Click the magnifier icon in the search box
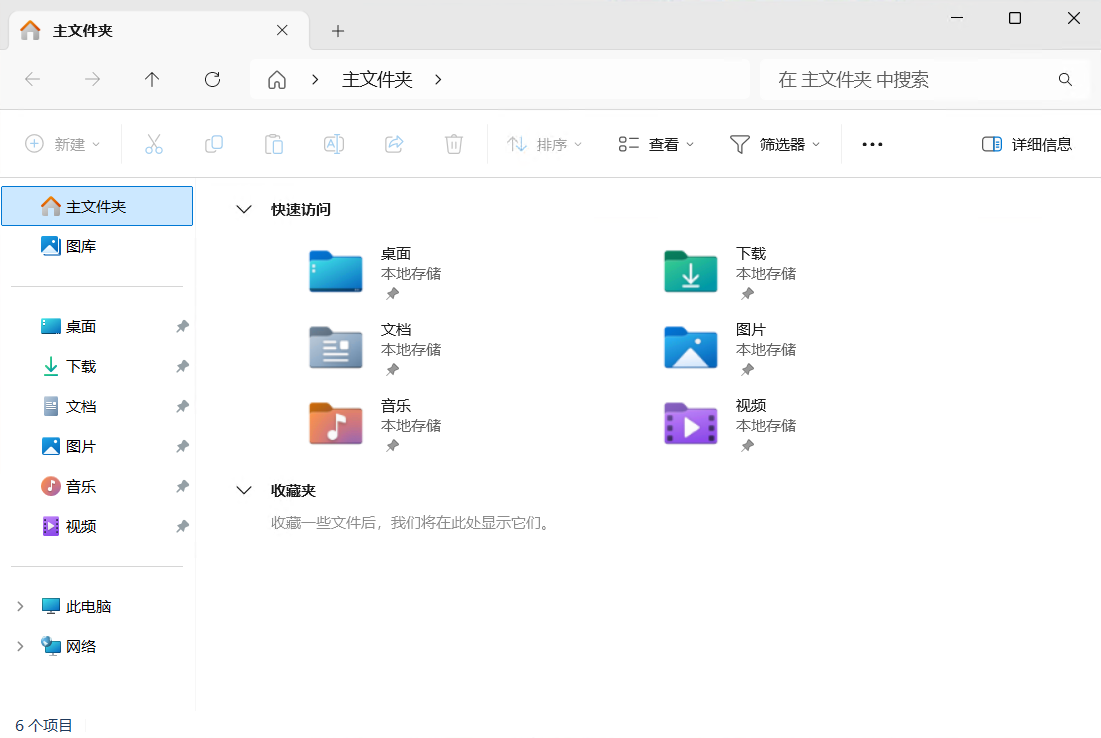 point(1065,79)
